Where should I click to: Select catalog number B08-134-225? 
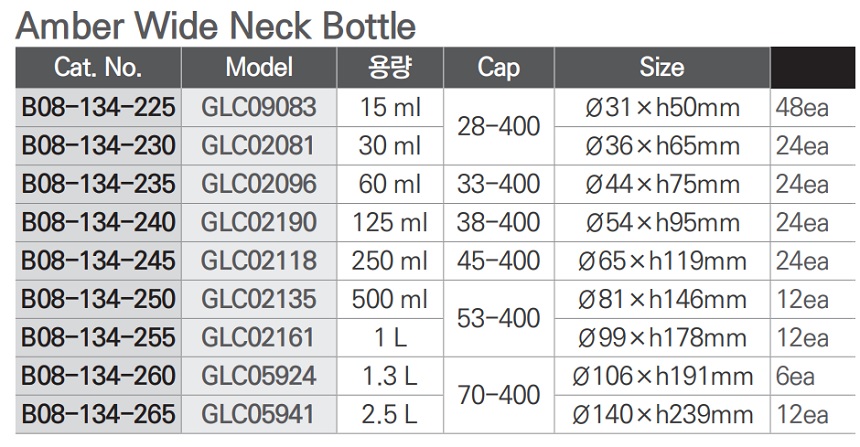click(x=98, y=107)
